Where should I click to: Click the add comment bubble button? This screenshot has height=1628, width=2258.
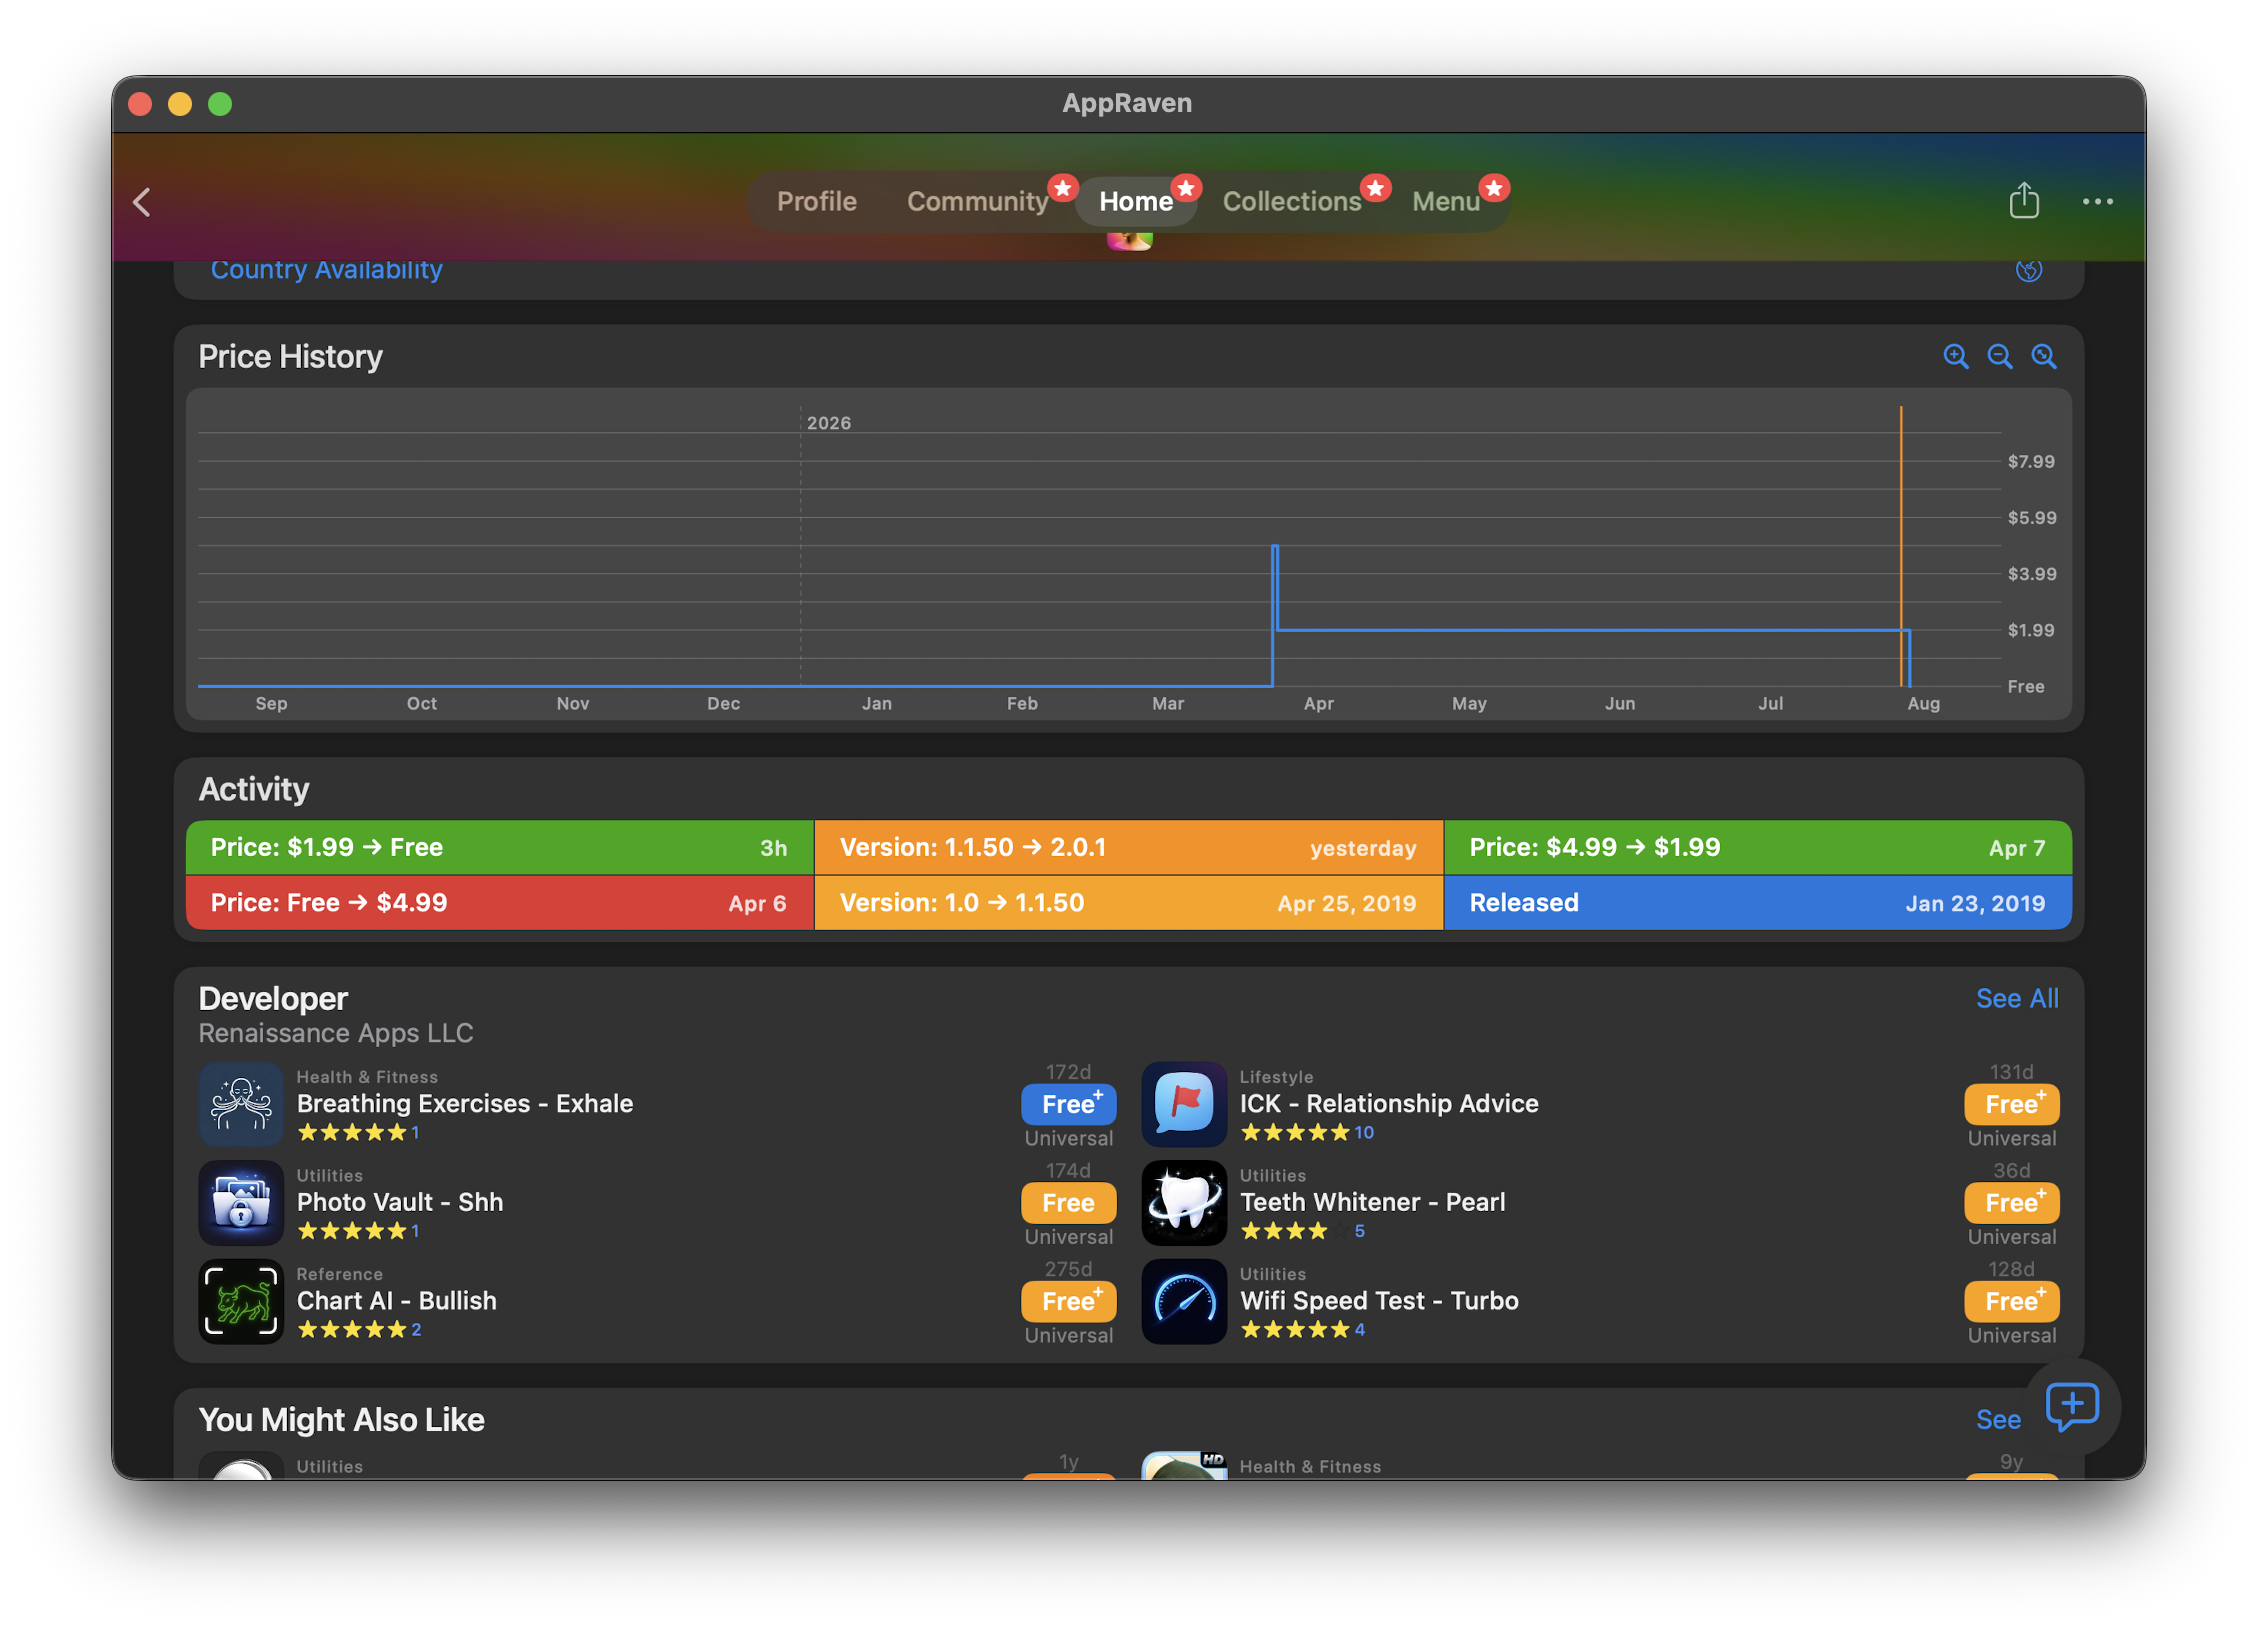pyautogui.click(x=2071, y=1407)
